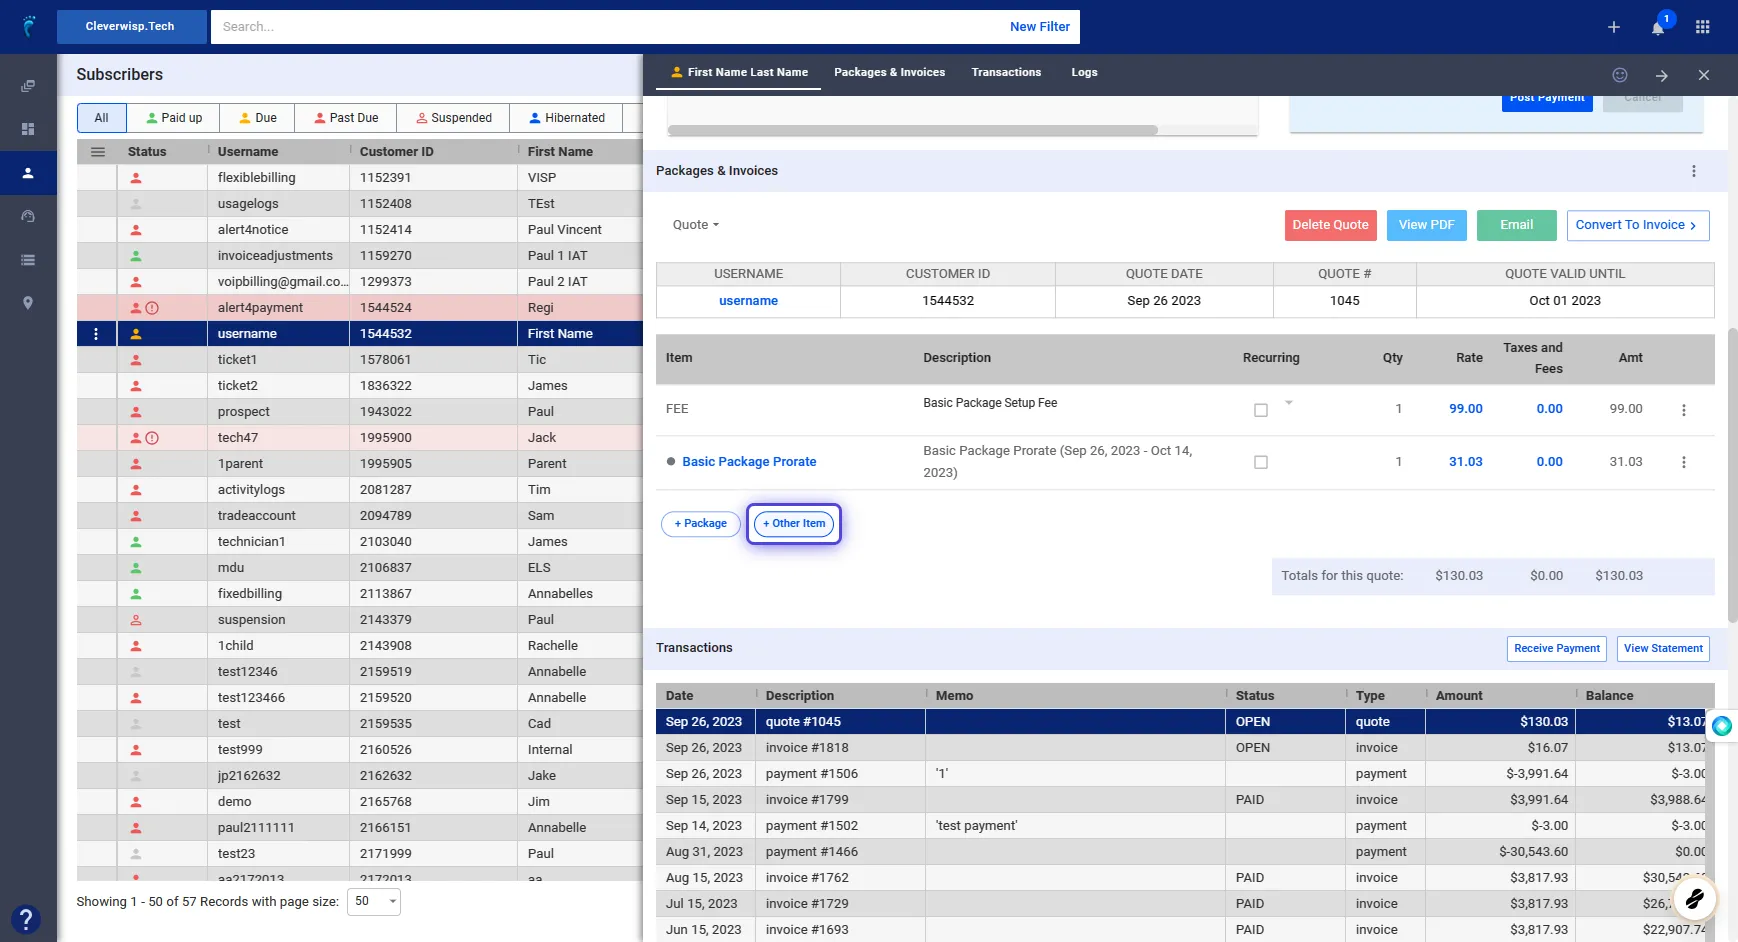The height and width of the screenshot is (942, 1738).
Task: Open Convert To Invoice options
Action: pos(1638,225)
